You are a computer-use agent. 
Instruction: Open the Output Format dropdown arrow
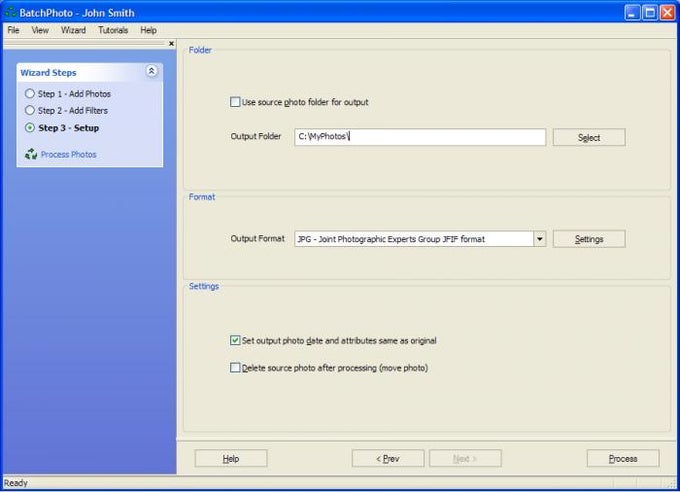tap(539, 239)
